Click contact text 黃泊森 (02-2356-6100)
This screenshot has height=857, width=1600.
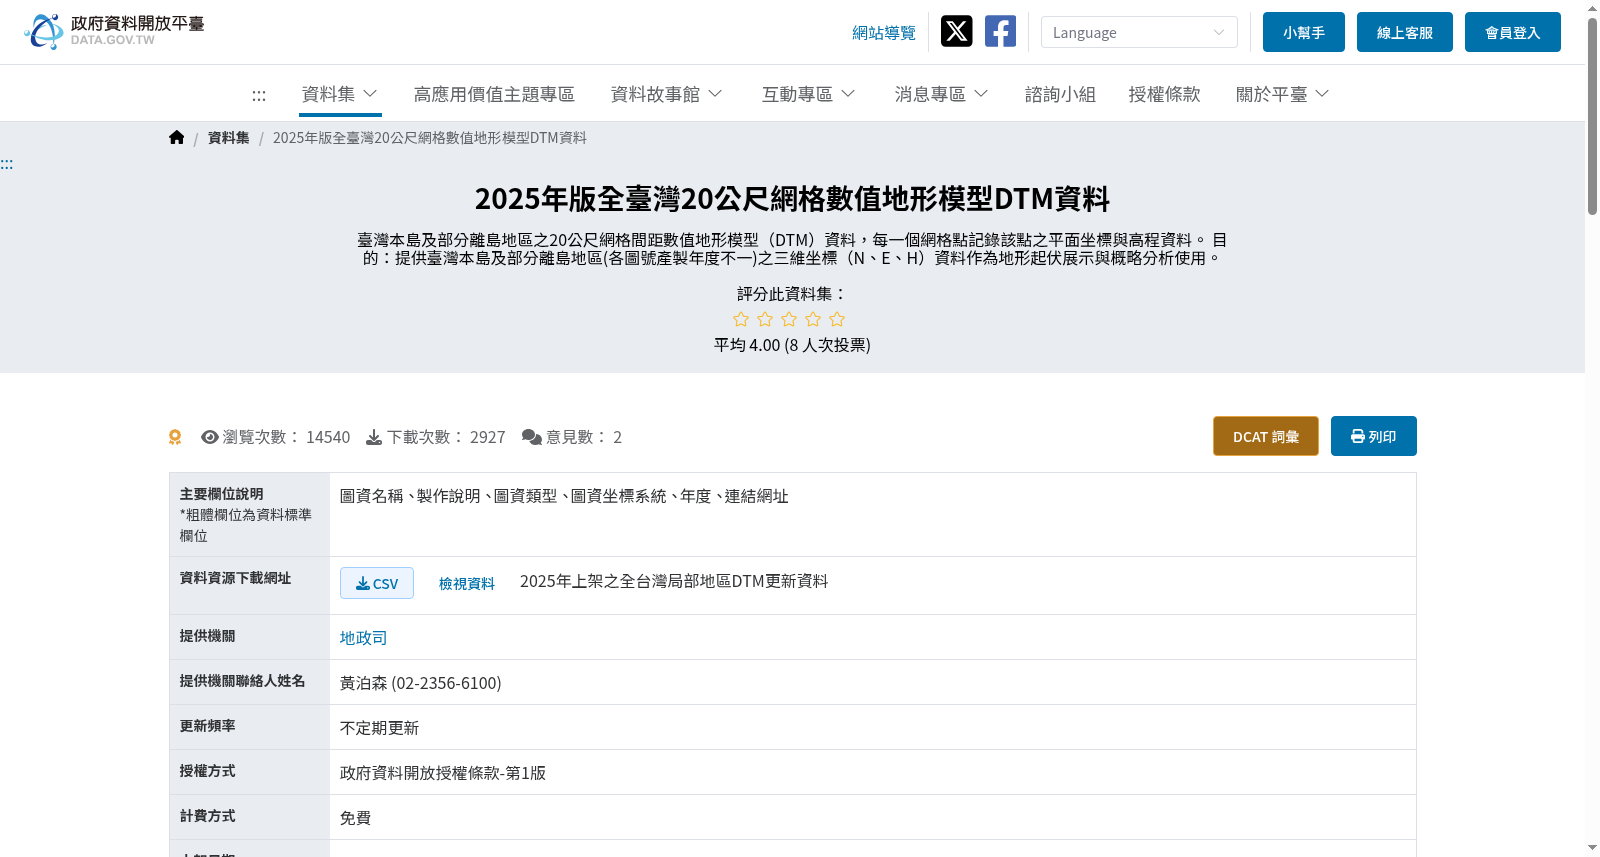pos(420,683)
